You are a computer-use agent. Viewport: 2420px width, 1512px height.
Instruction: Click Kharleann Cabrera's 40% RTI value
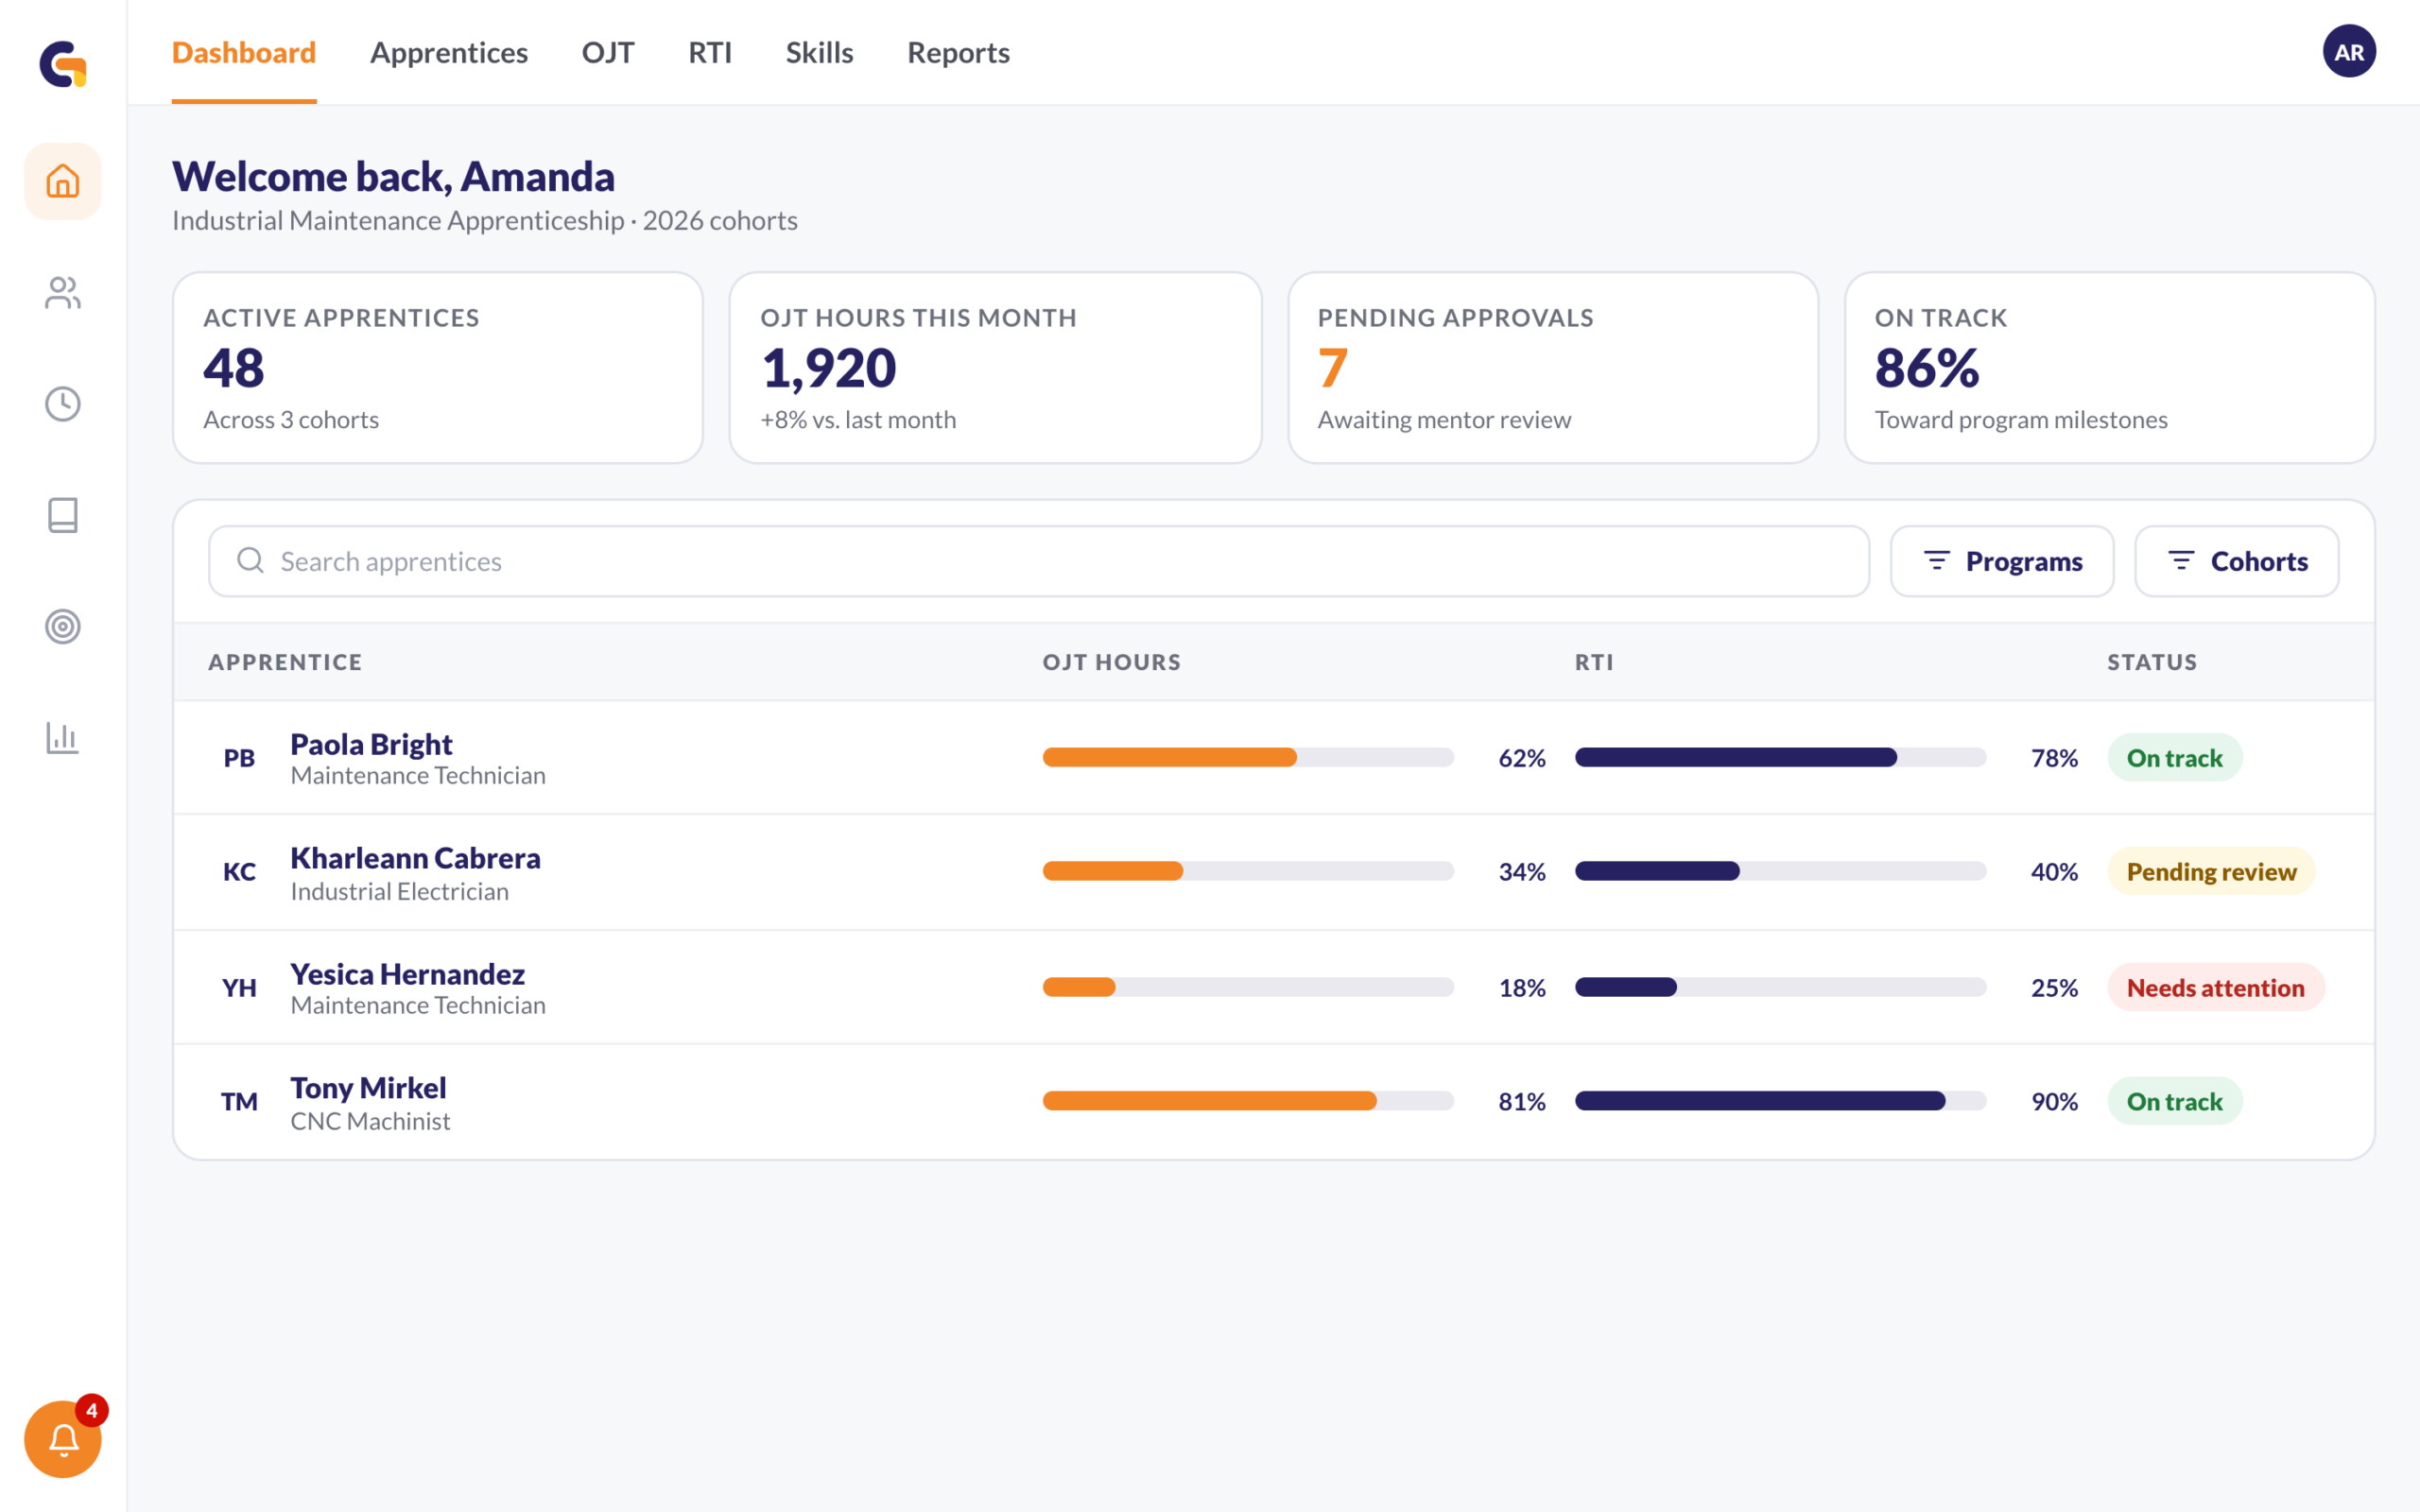pos(2054,872)
